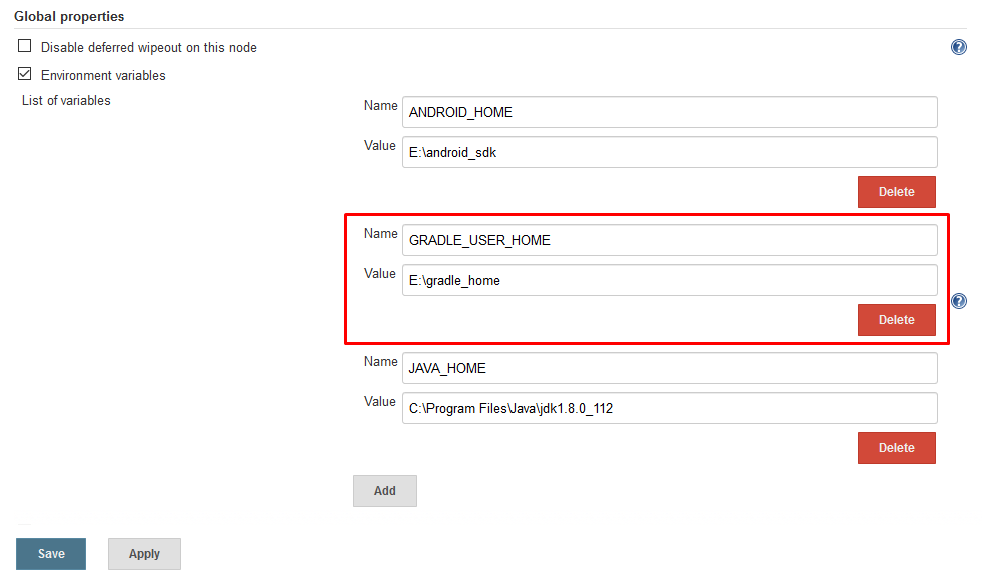Screen dimensions: 982x578
Task: Focus the GRADLE_USER_HOME name field
Action: click(x=669, y=240)
